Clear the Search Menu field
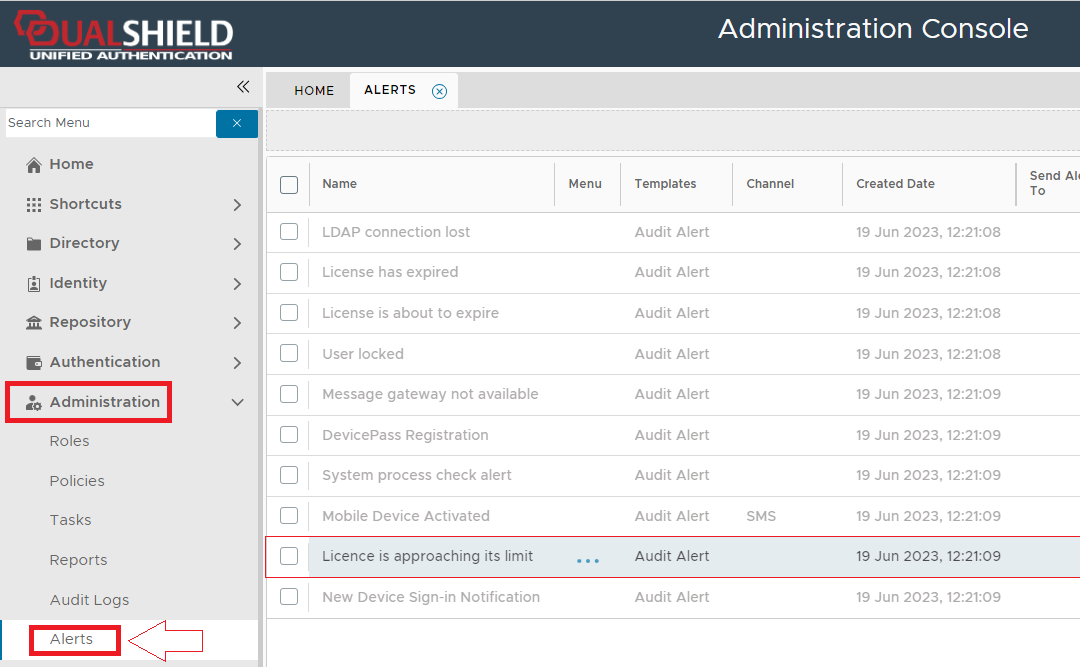Image resolution: width=1080 pixels, height=667 pixels. 237,123
